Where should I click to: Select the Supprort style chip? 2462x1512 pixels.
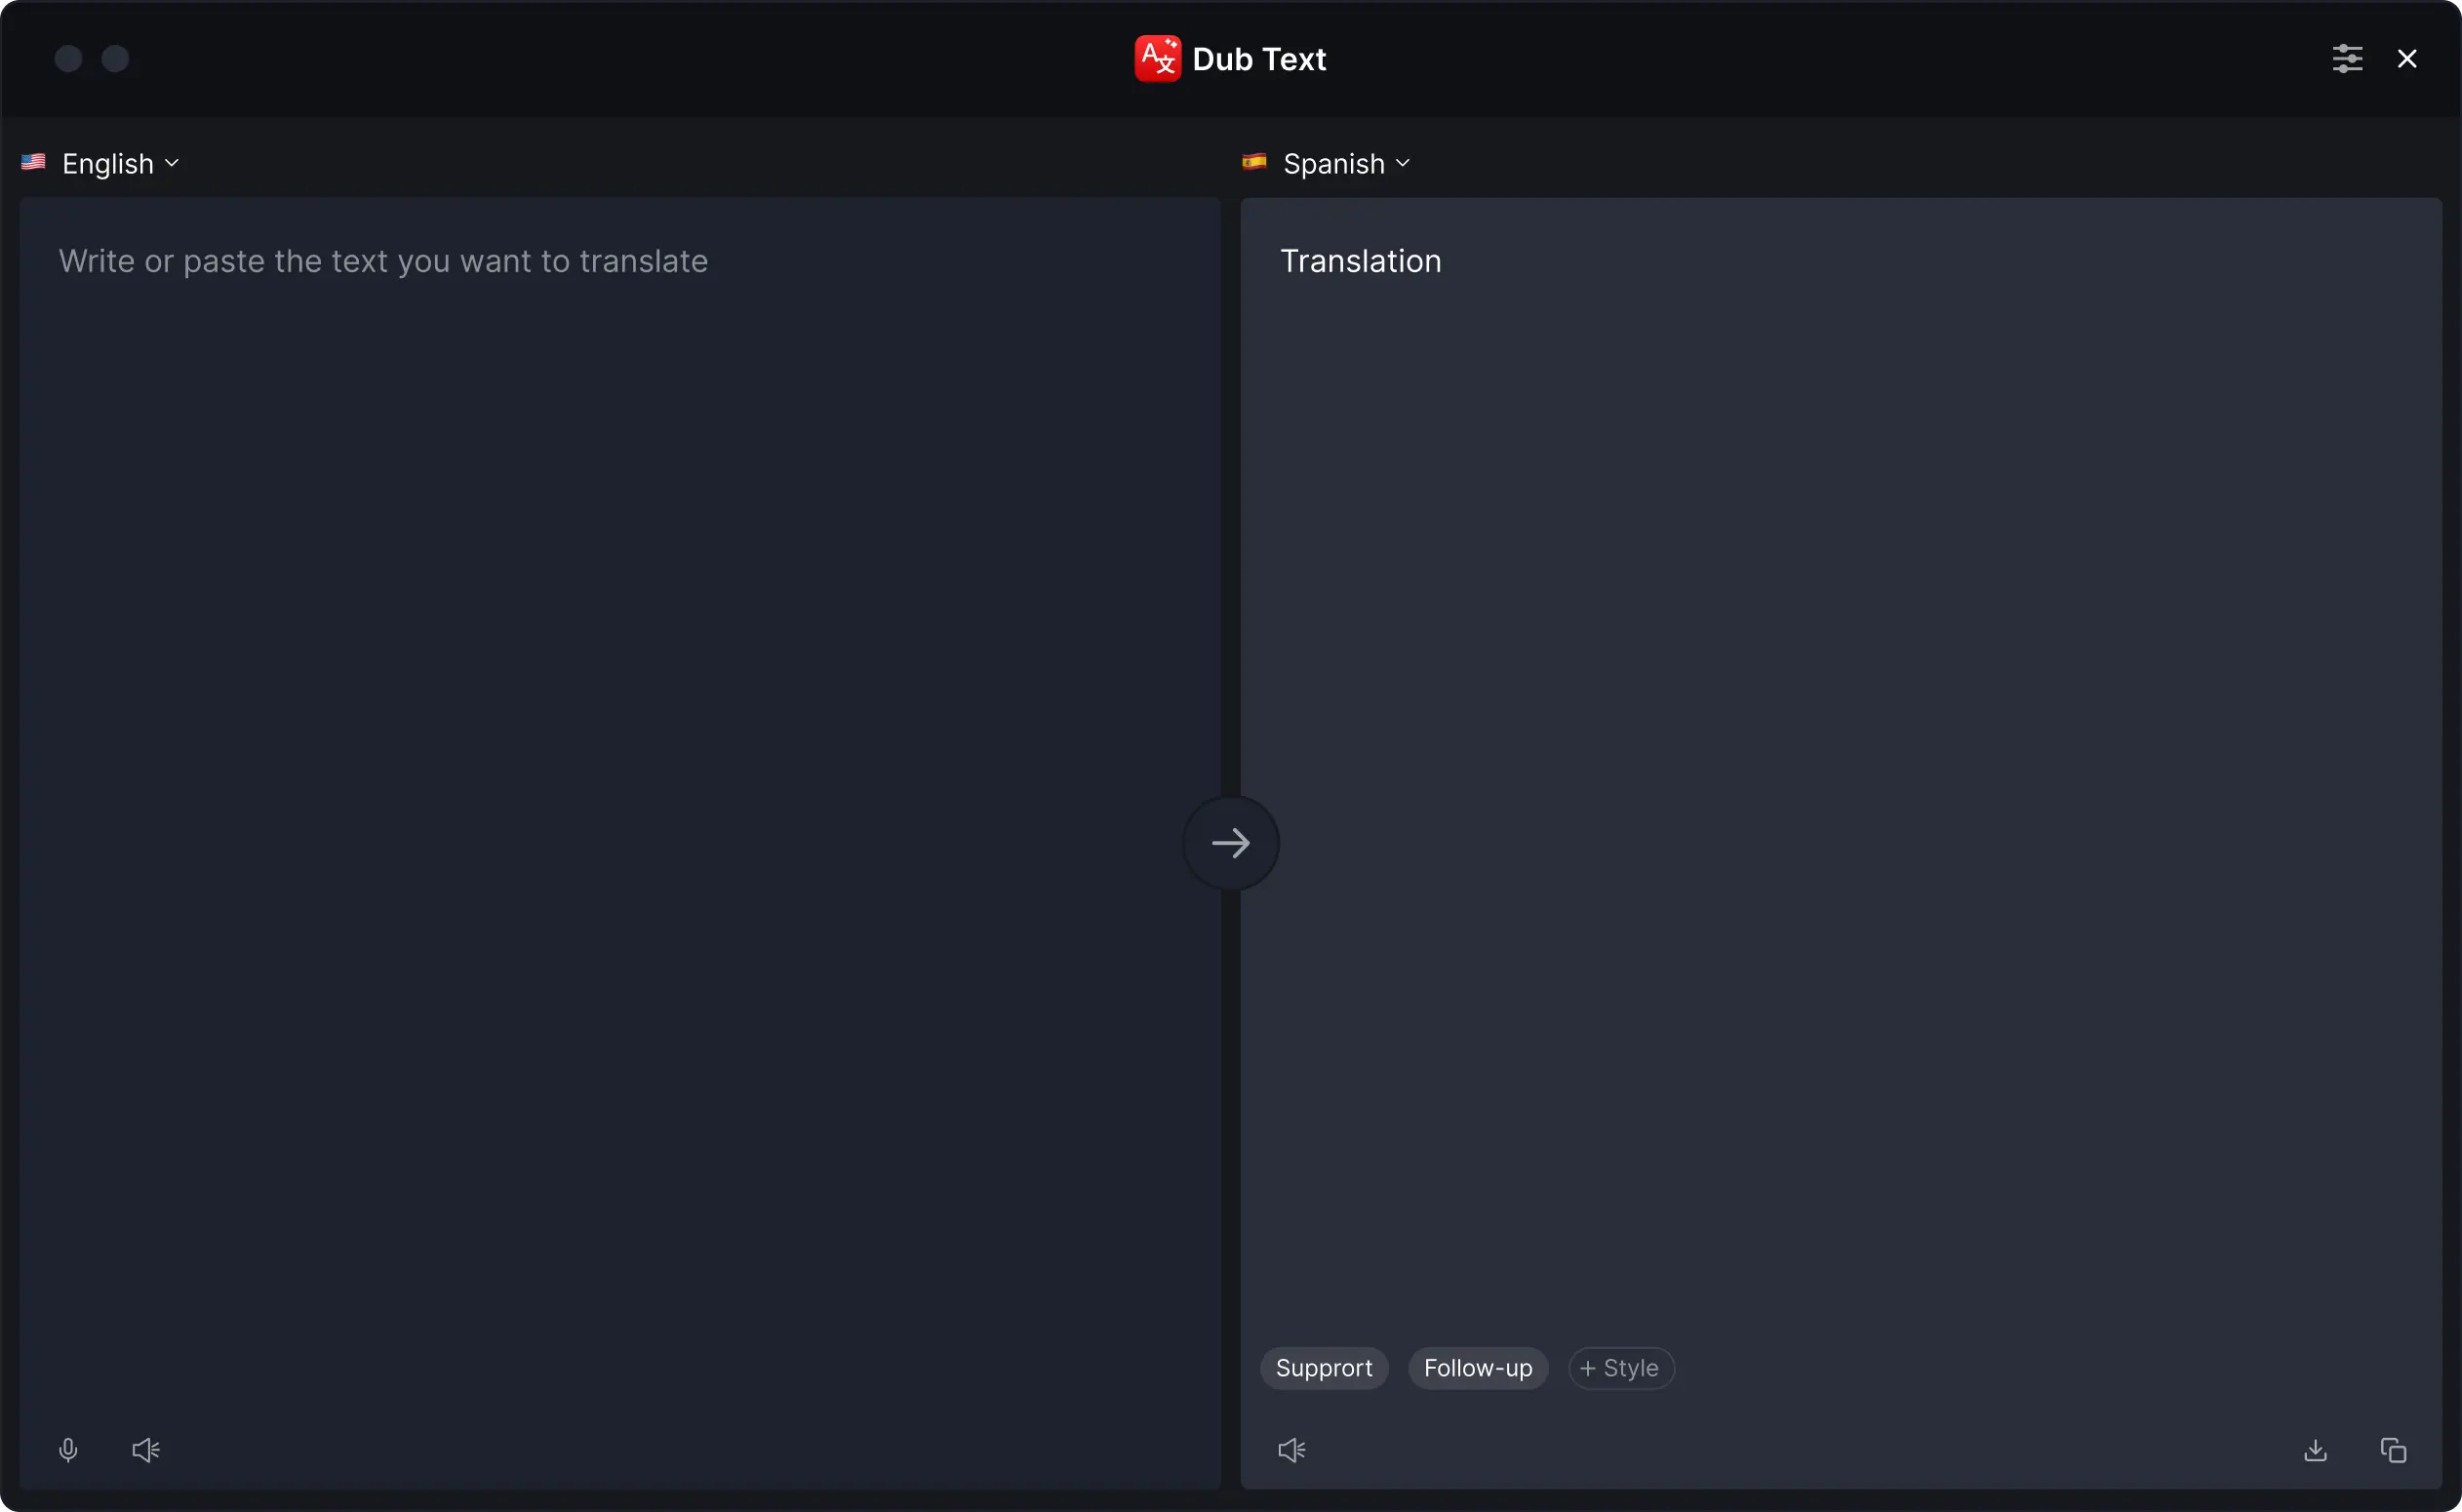(1324, 1368)
